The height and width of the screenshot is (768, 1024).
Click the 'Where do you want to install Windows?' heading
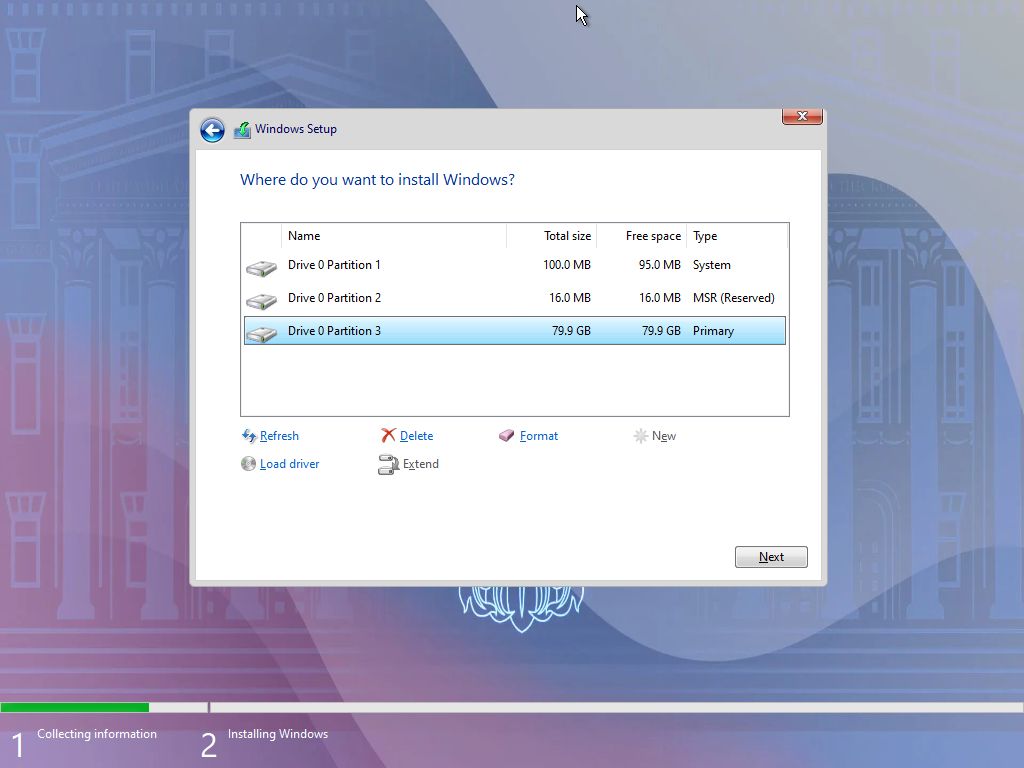click(377, 180)
